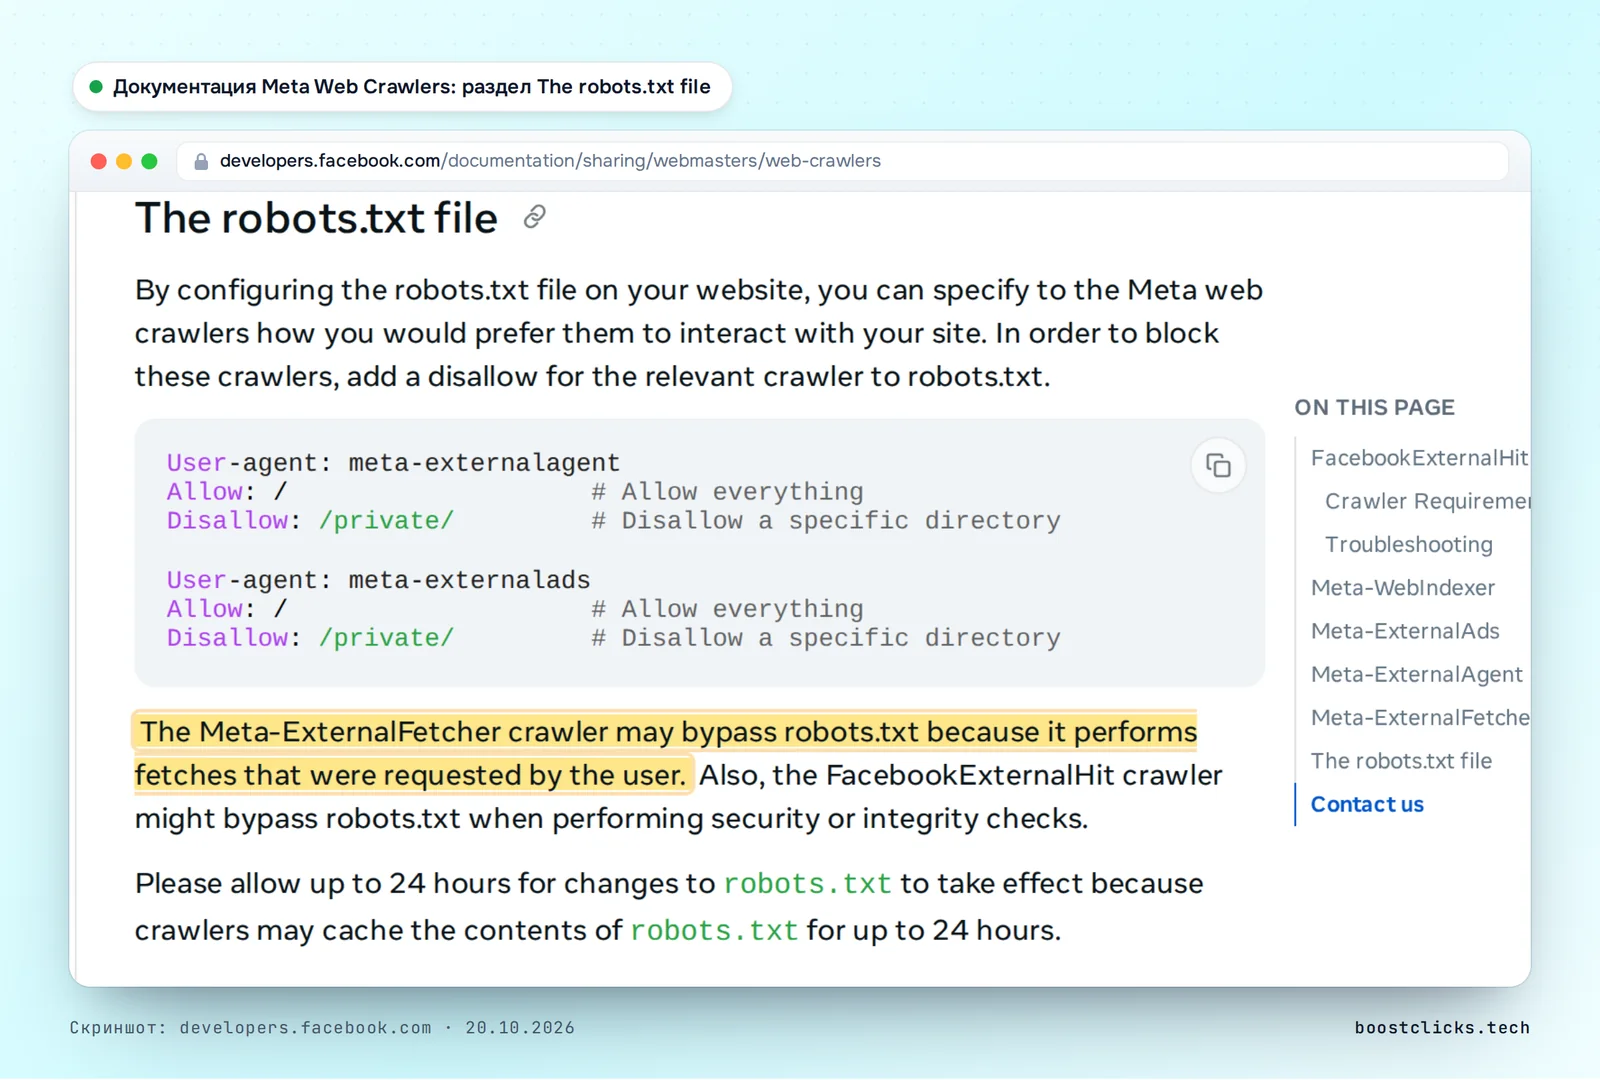The image size is (1600, 1080).
Task: Click the yellow minimize window dot
Action: (x=124, y=161)
